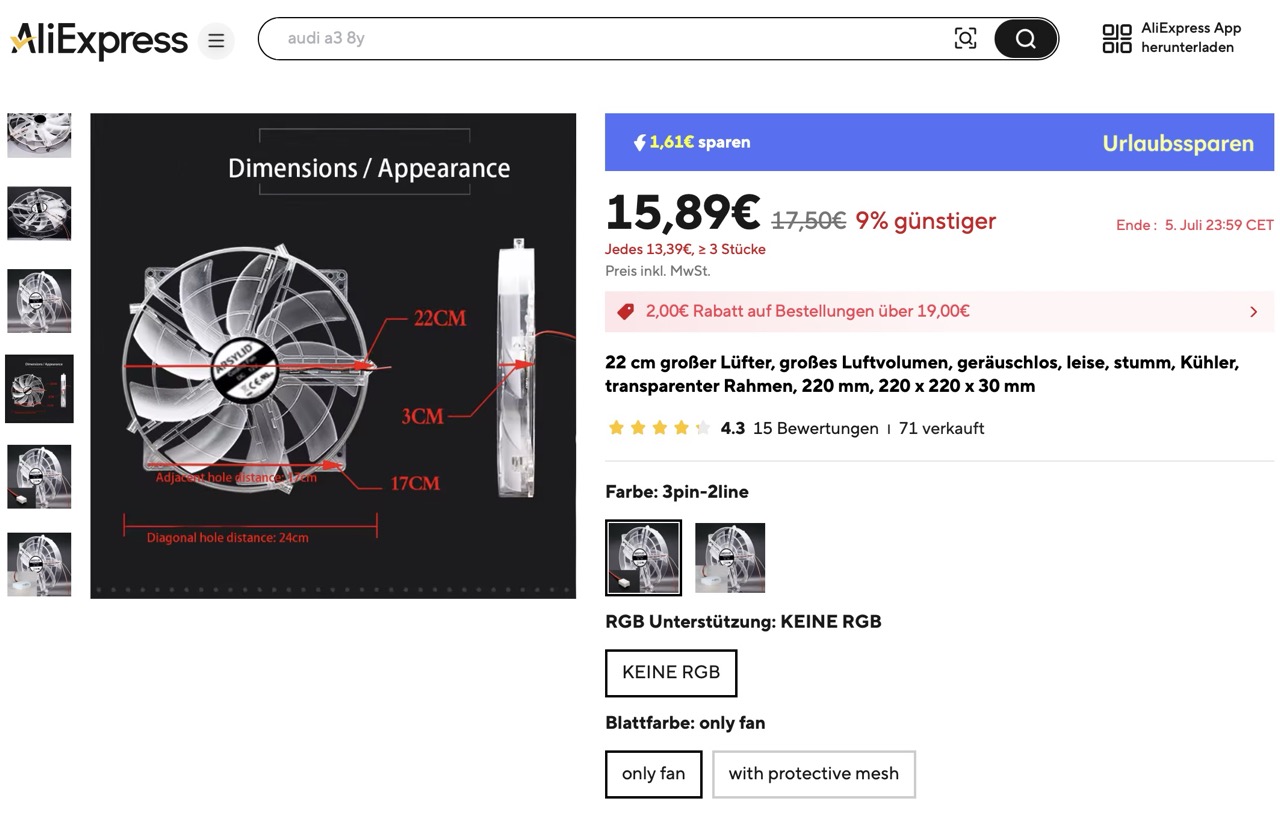Click the red coupon tag icon
Image resolution: width=1280 pixels, height=815 pixels.
(626, 311)
